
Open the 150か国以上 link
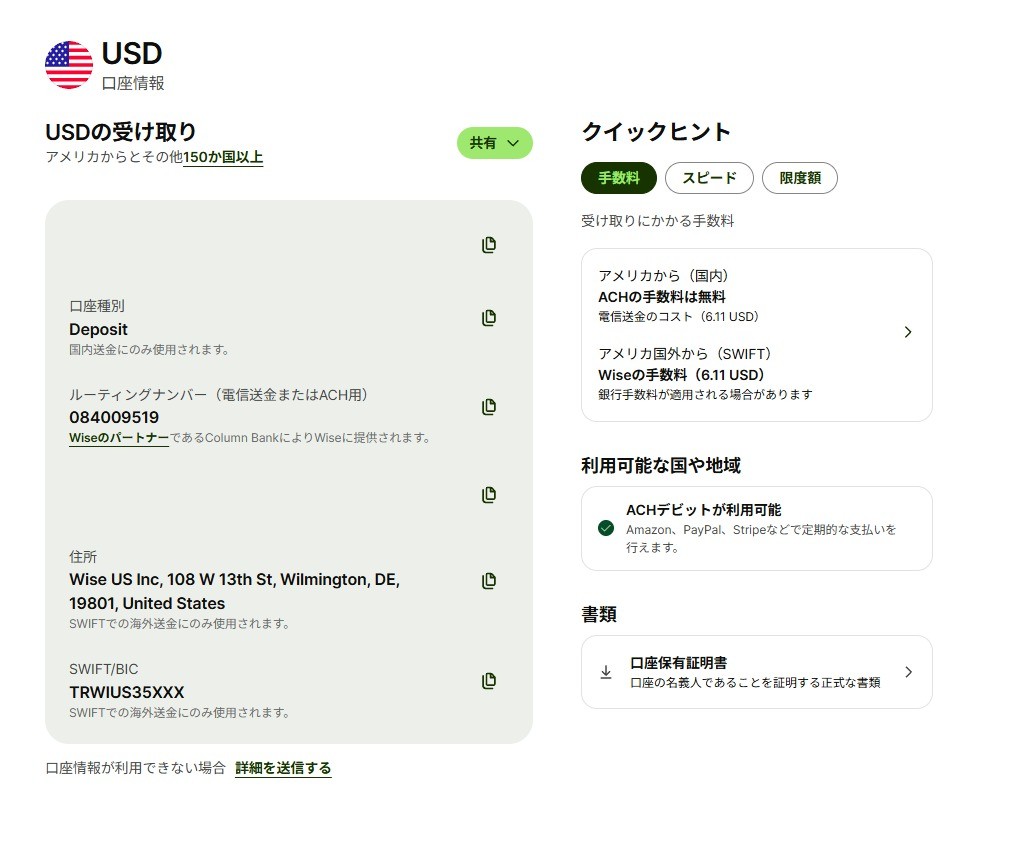[x=223, y=157]
